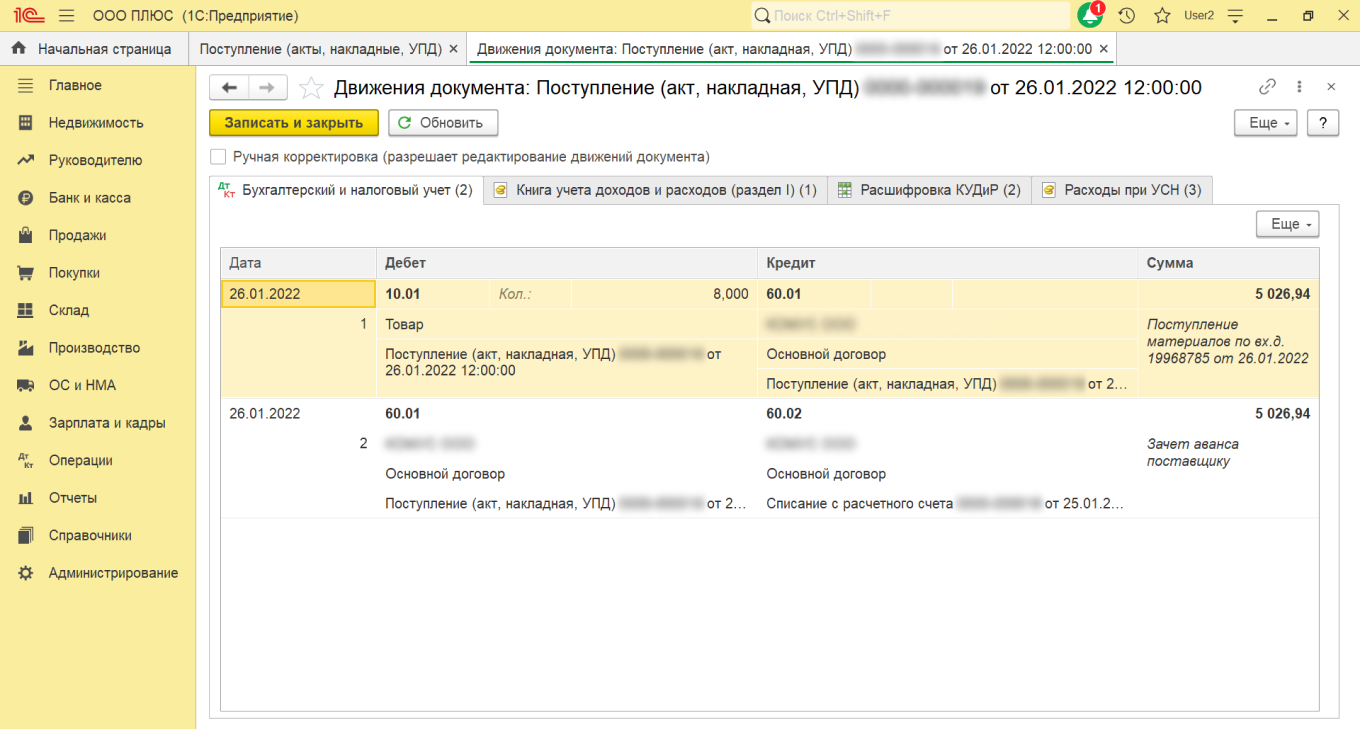Viewport: 1360px width, 729px height.
Task: Open the Расходы при УСН tab
Action: pyautogui.click(x=1121, y=190)
